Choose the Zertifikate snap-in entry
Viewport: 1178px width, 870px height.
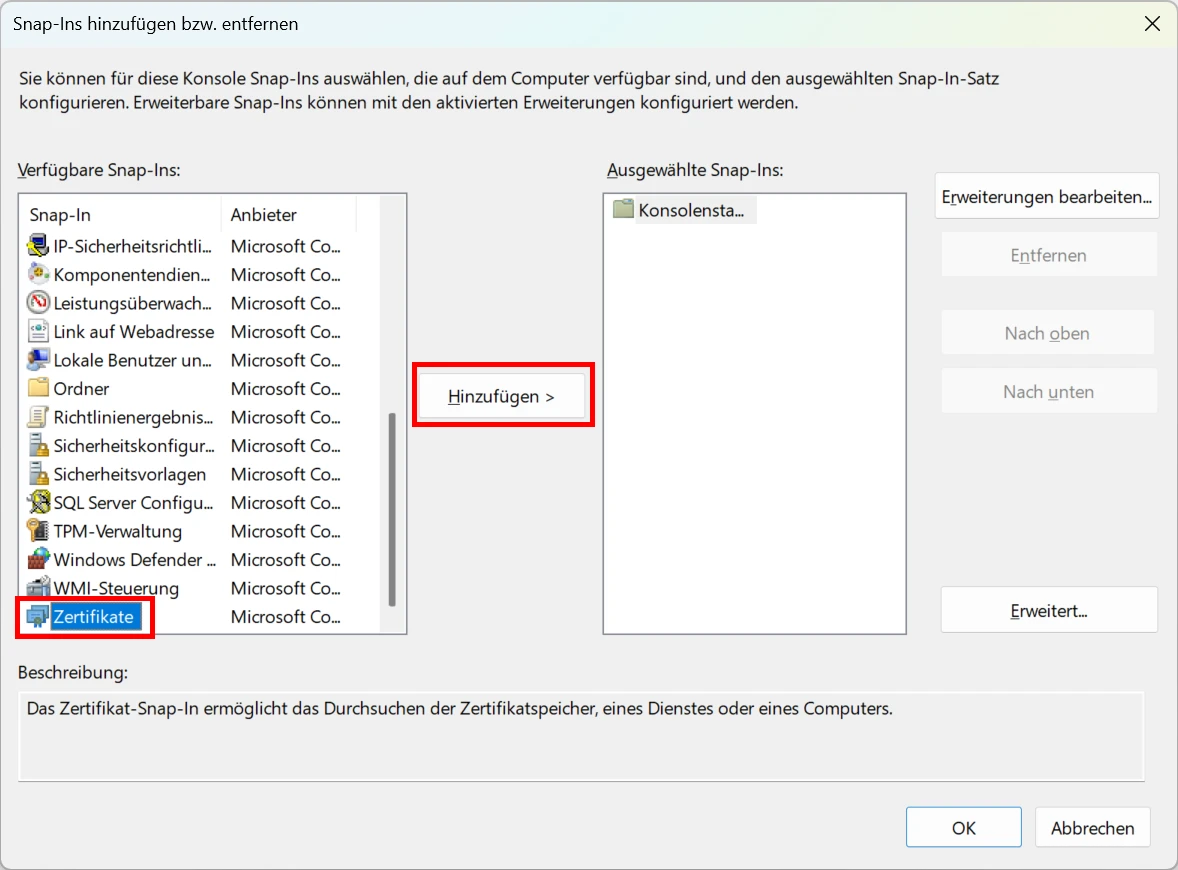[93, 617]
